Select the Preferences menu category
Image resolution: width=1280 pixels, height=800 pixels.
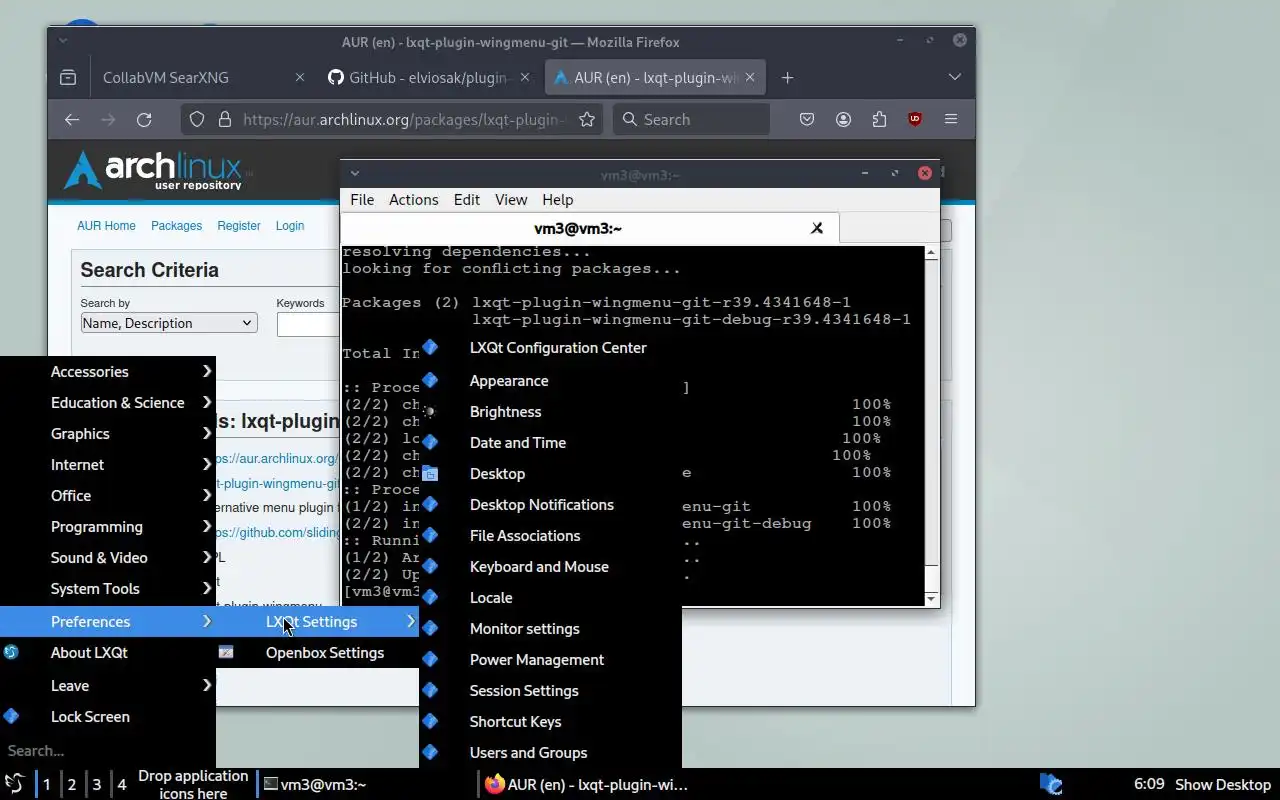click(108, 622)
